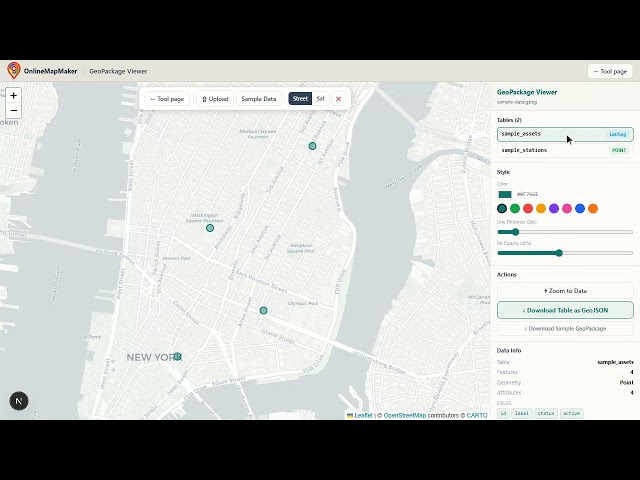
Task: Switch basemap to Sat
Action: [320, 99]
